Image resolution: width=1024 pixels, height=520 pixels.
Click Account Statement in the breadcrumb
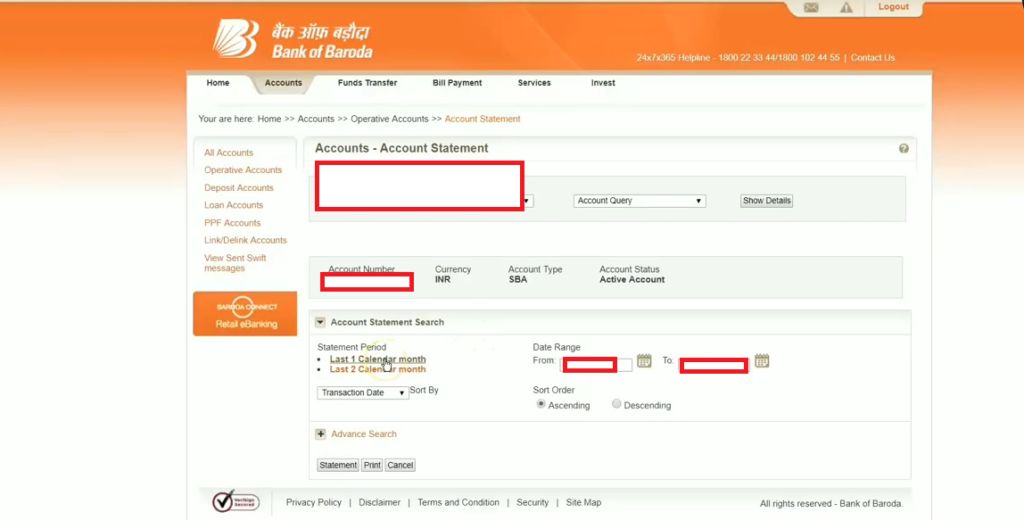[483, 119]
